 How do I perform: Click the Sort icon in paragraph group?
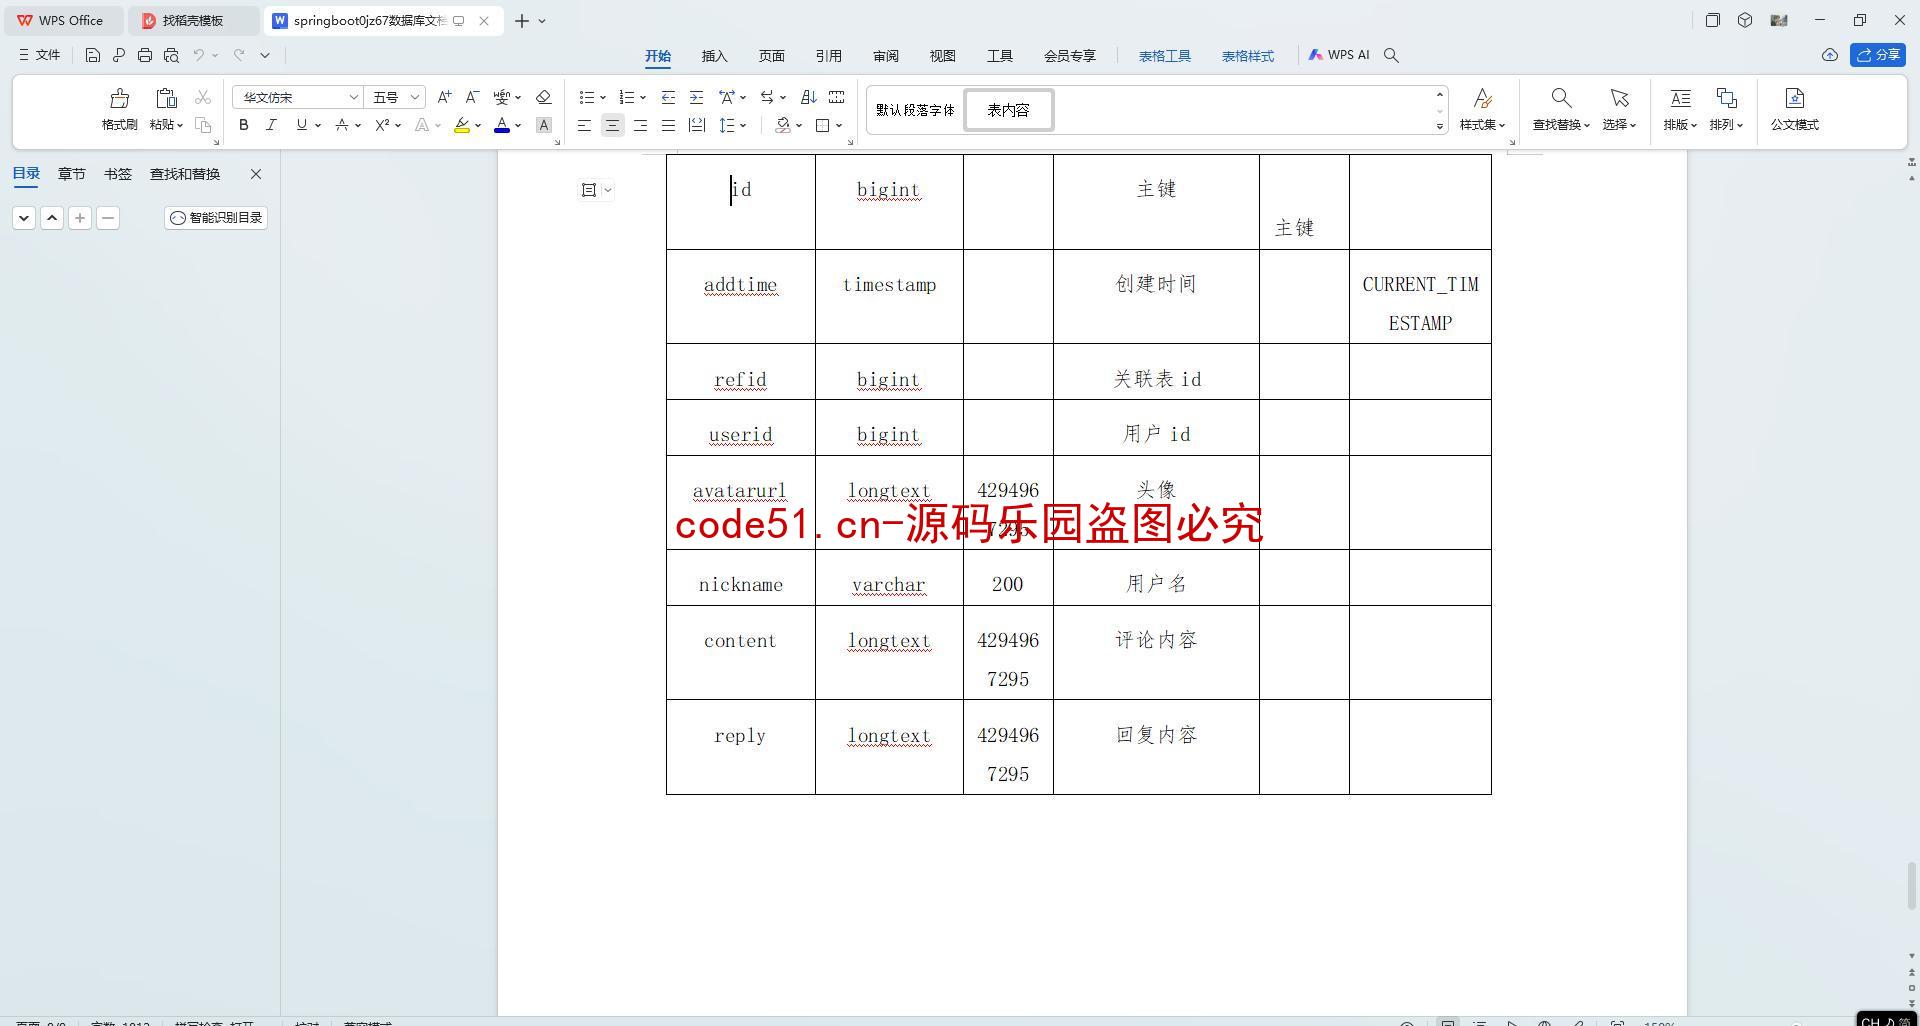(809, 97)
